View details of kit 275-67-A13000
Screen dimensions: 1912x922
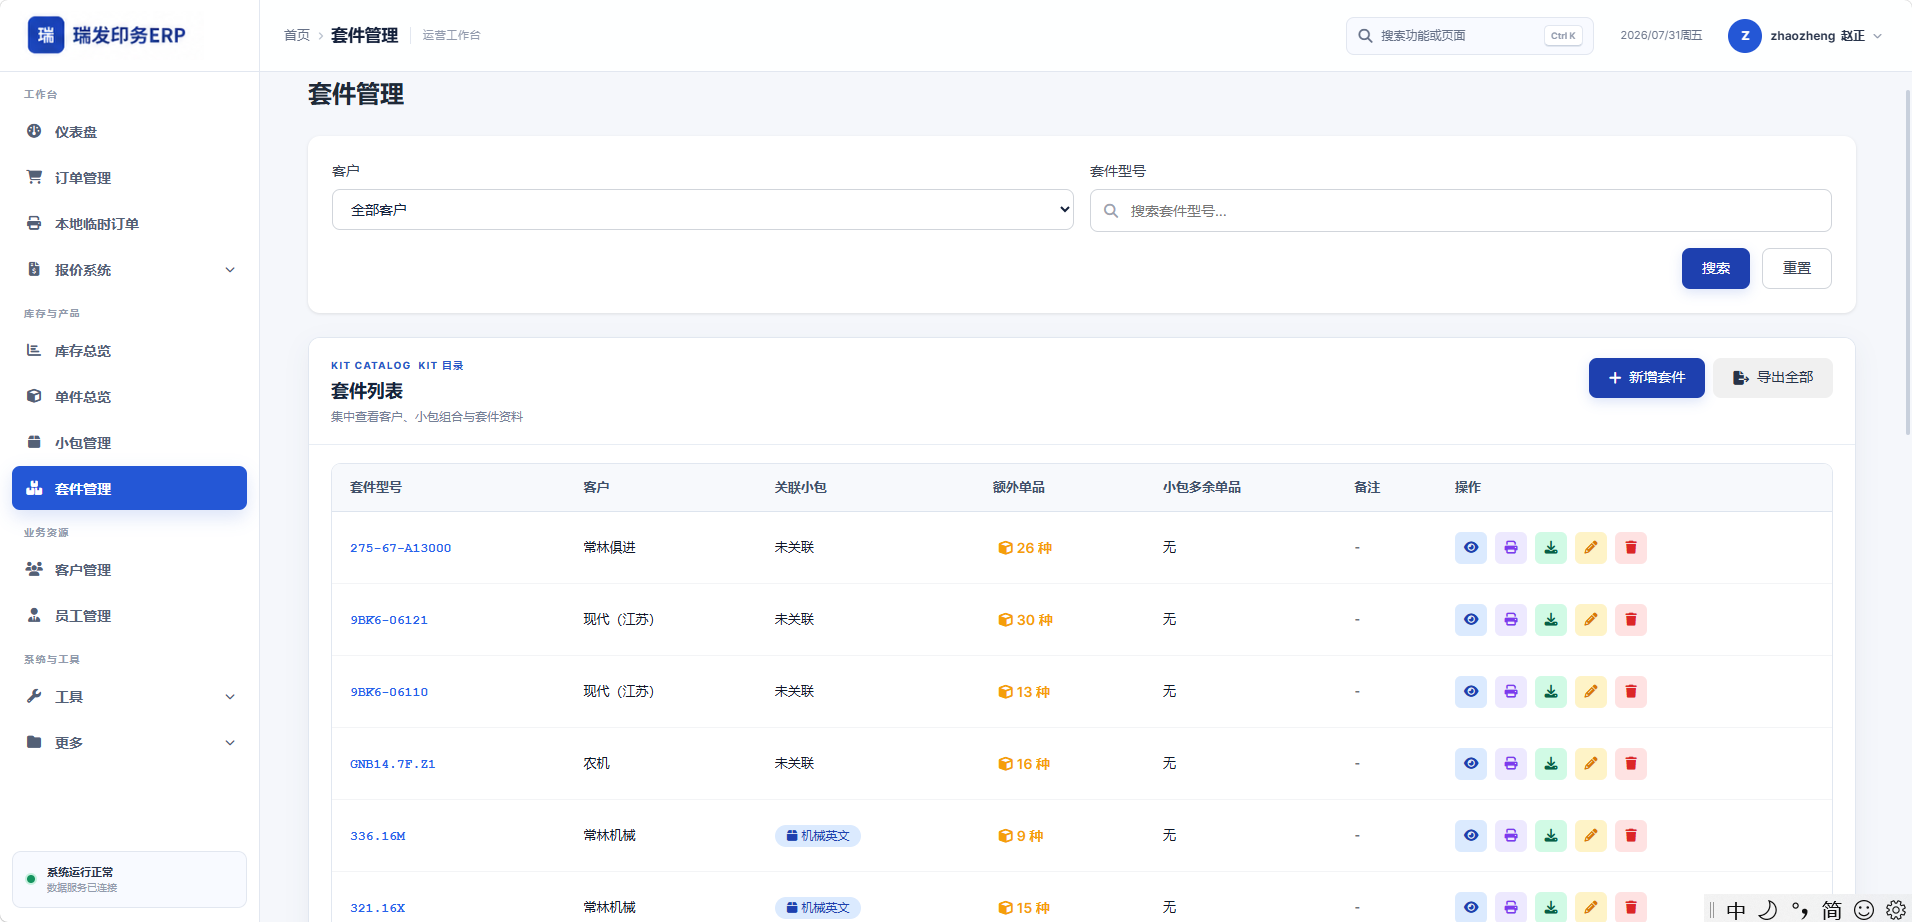click(1471, 548)
